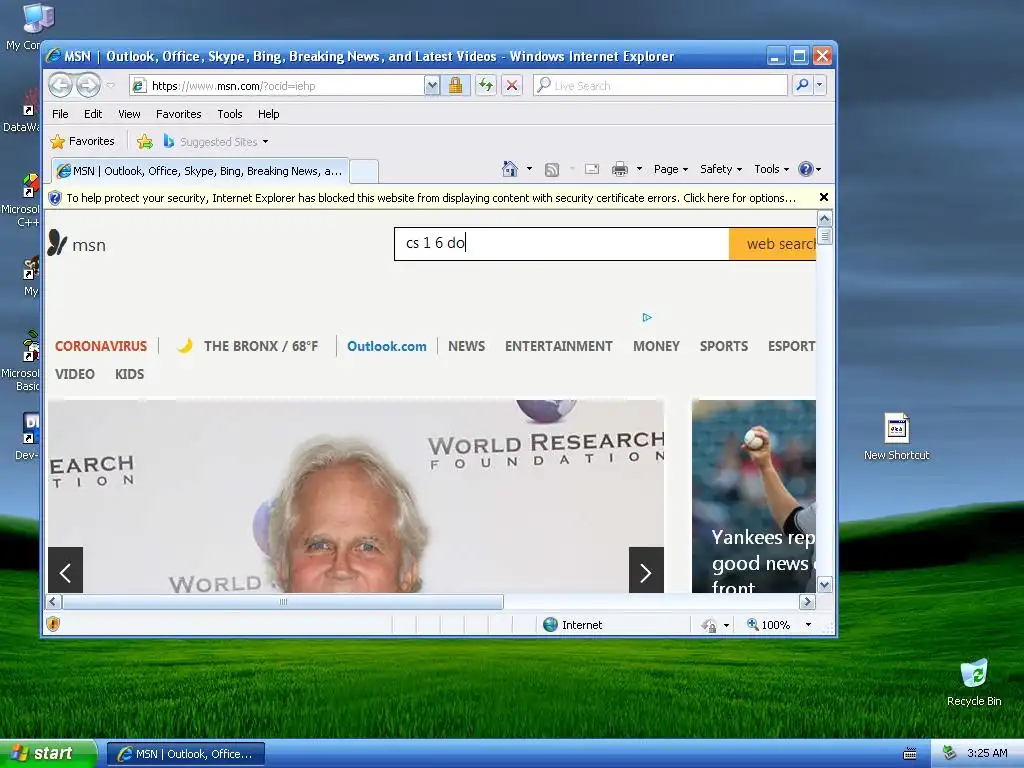This screenshot has height=768, width=1024.
Task: Click the Internet zone globe icon
Action: tap(551, 624)
